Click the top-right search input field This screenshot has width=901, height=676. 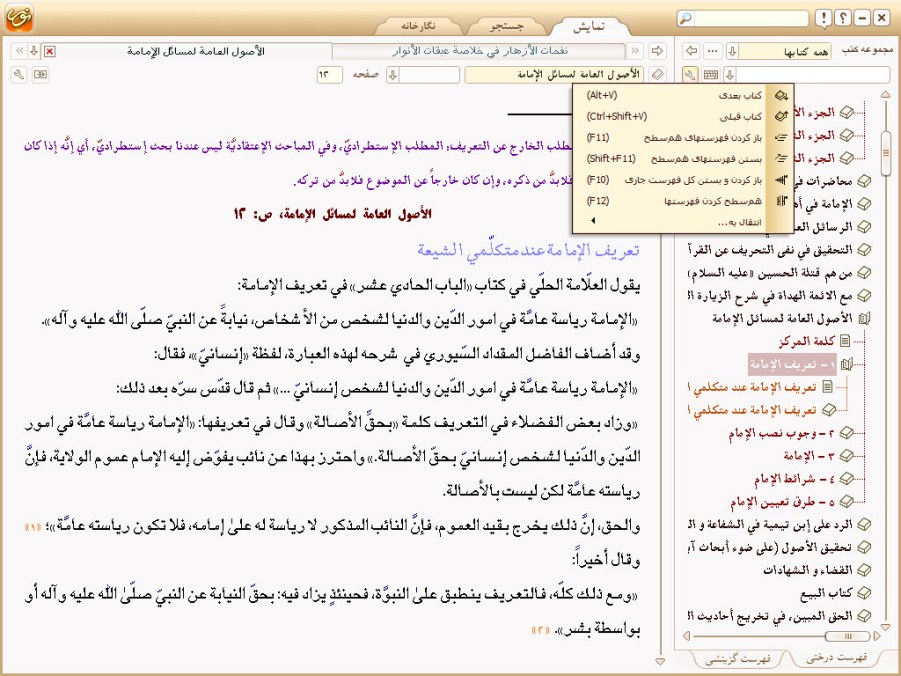[751, 18]
